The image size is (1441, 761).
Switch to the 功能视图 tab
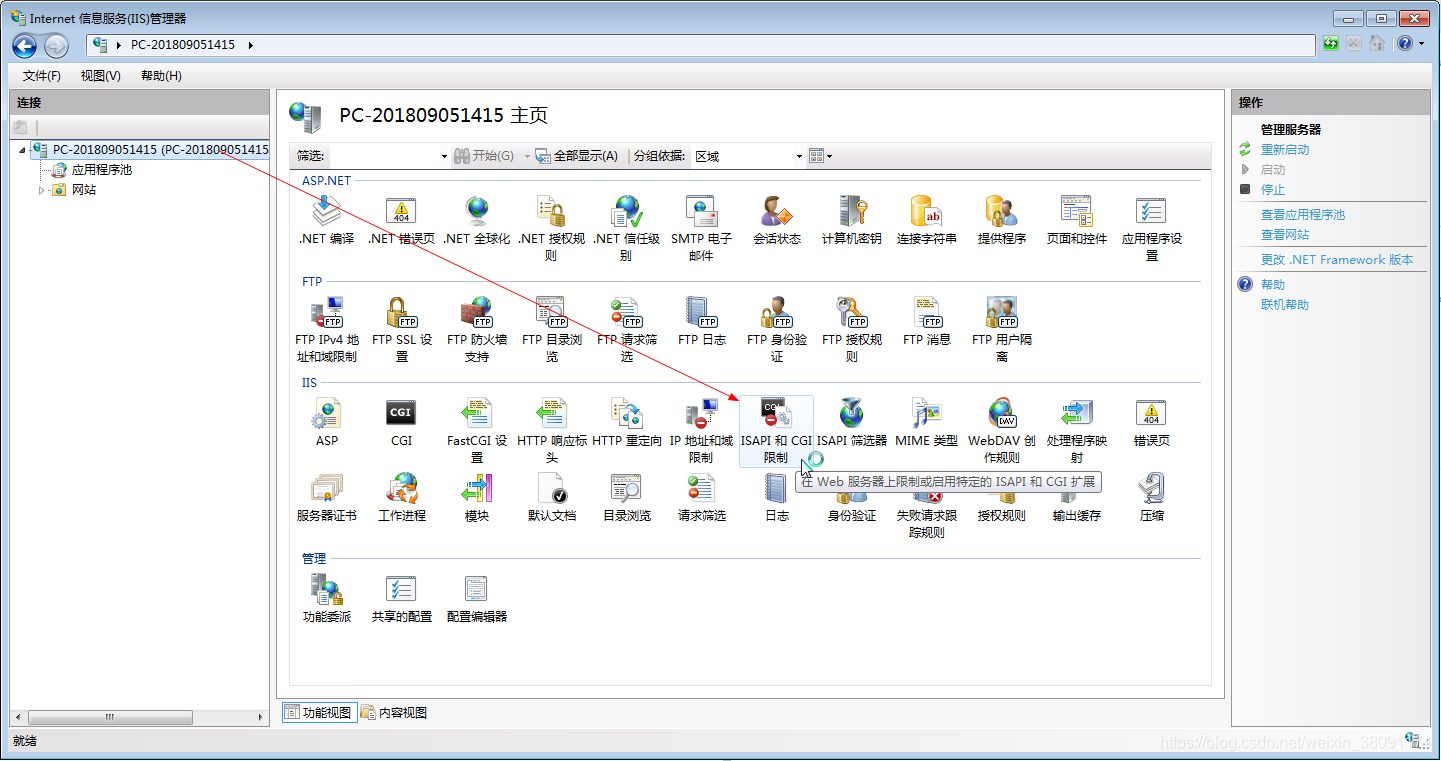coord(319,712)
